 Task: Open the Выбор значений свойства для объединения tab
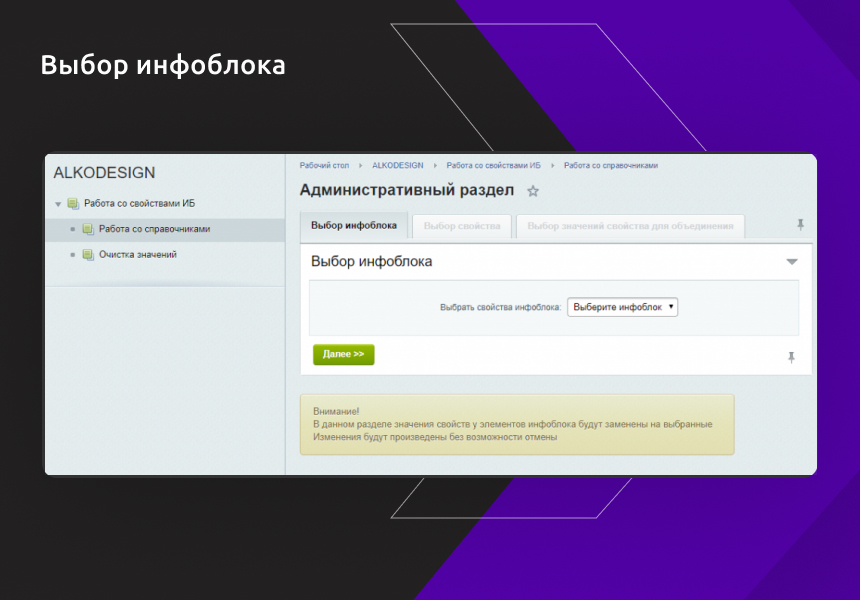click(632, 225)
